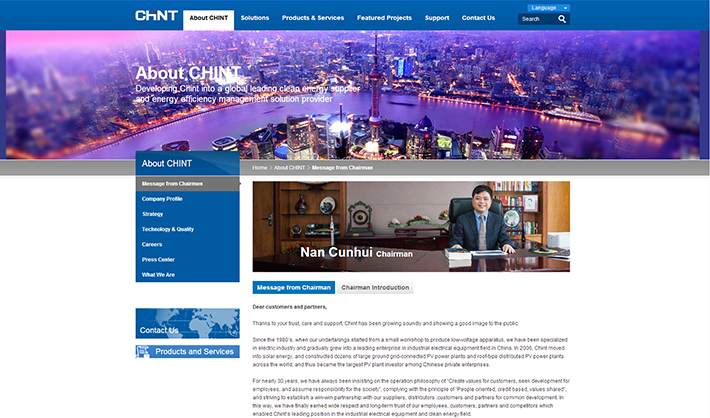This screenshot has width=710, height=418.
Task: Switch to the Chairman Introduction tab
Action: (375, 288)
